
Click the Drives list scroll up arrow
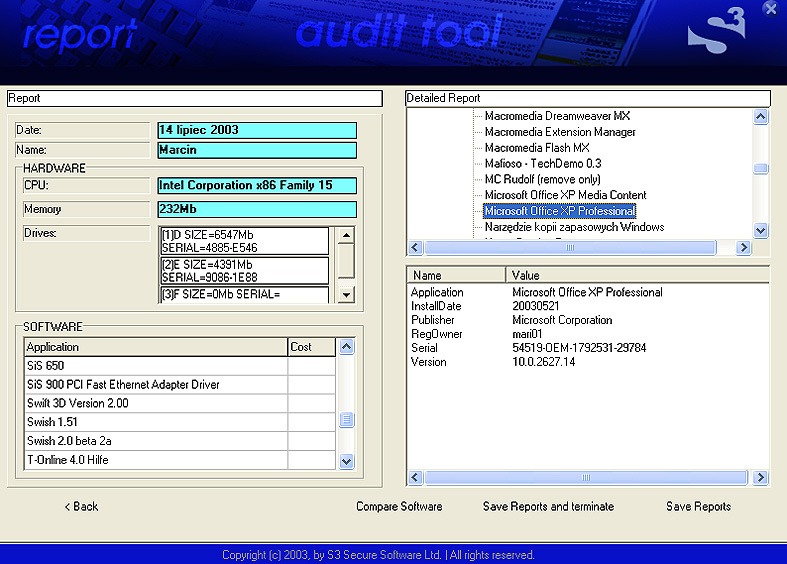click(x=346, y=235)
